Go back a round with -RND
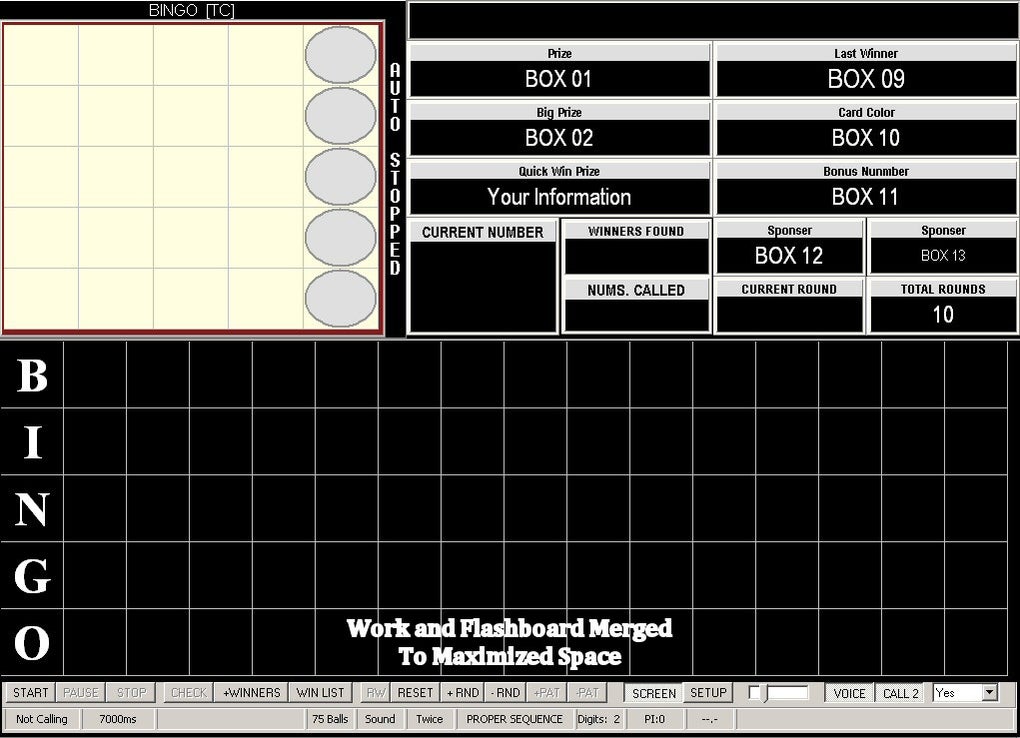1020x738 pixels. (x=506, y=692)
